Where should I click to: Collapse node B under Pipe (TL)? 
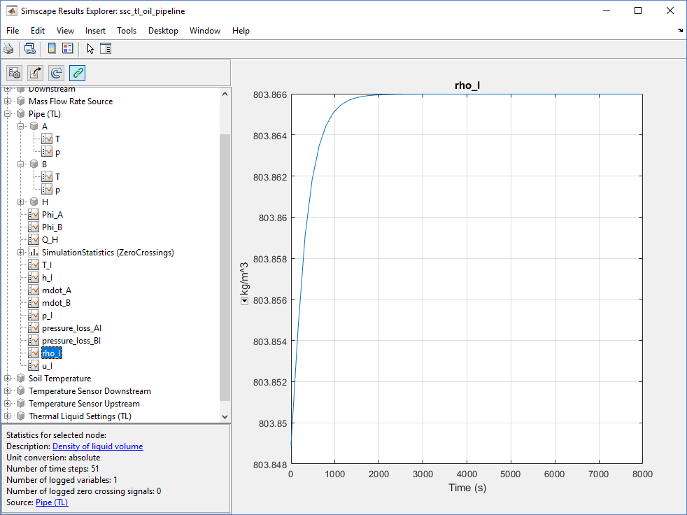pos(21,164)
